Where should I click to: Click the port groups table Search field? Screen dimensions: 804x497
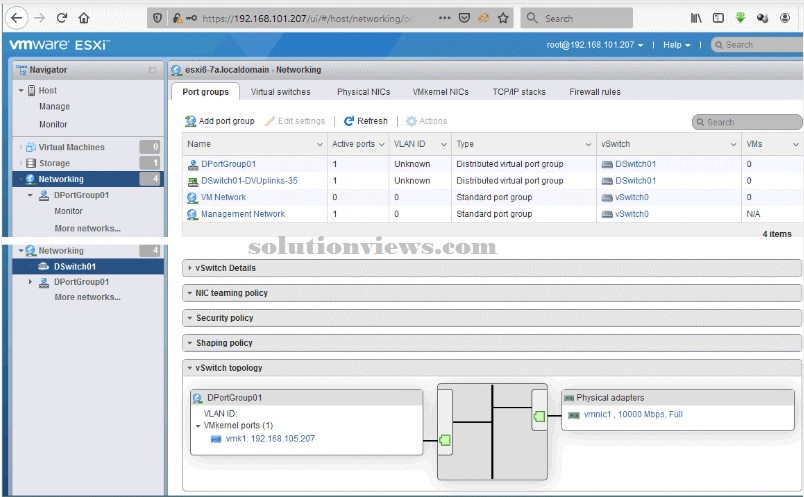pyautogui.click(x=747, y=122)
